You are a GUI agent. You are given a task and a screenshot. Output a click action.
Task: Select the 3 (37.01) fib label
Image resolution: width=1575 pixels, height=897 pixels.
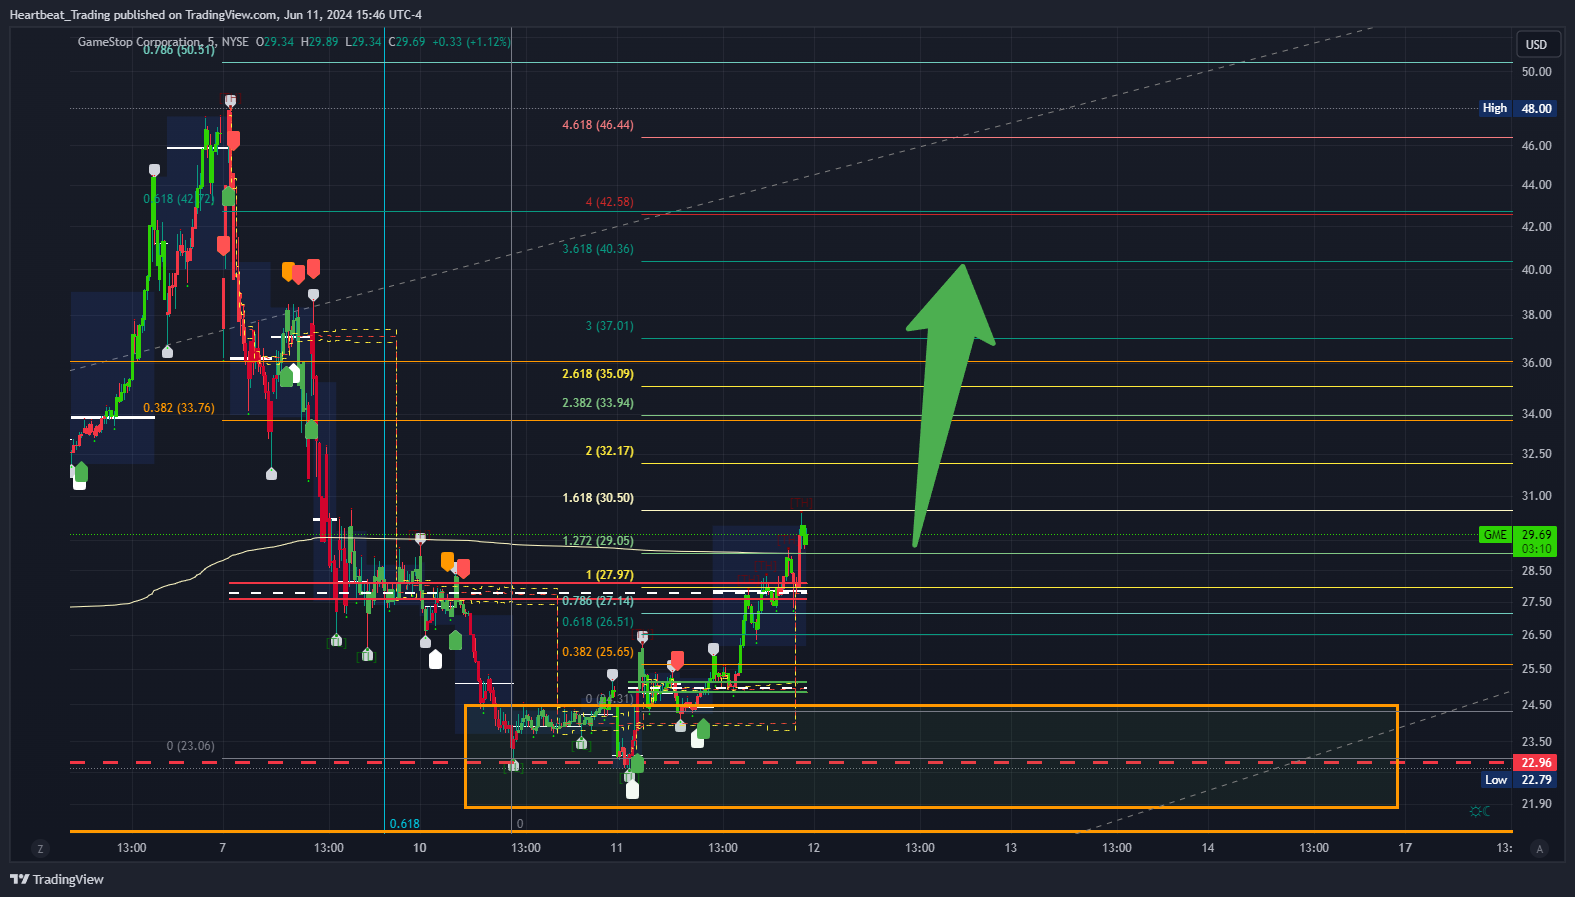(609, 326)
